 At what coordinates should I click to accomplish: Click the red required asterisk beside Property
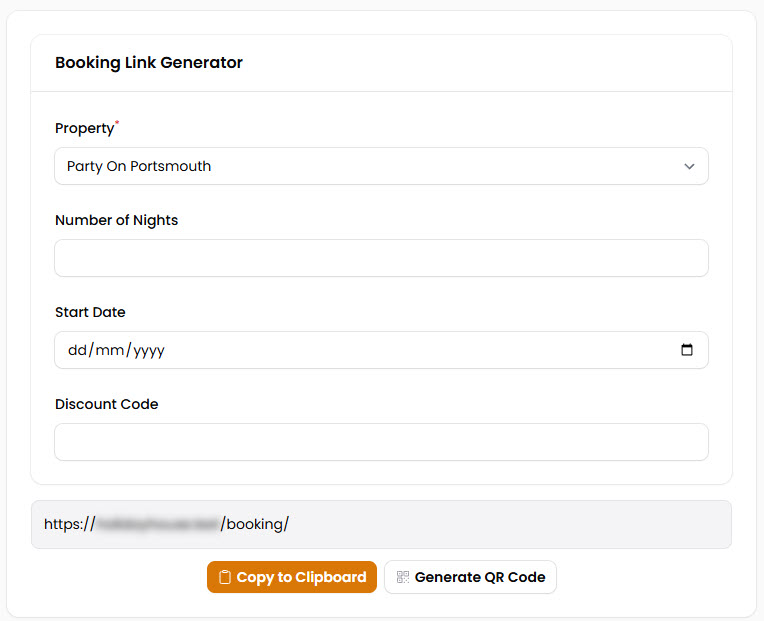click(117, 123)
